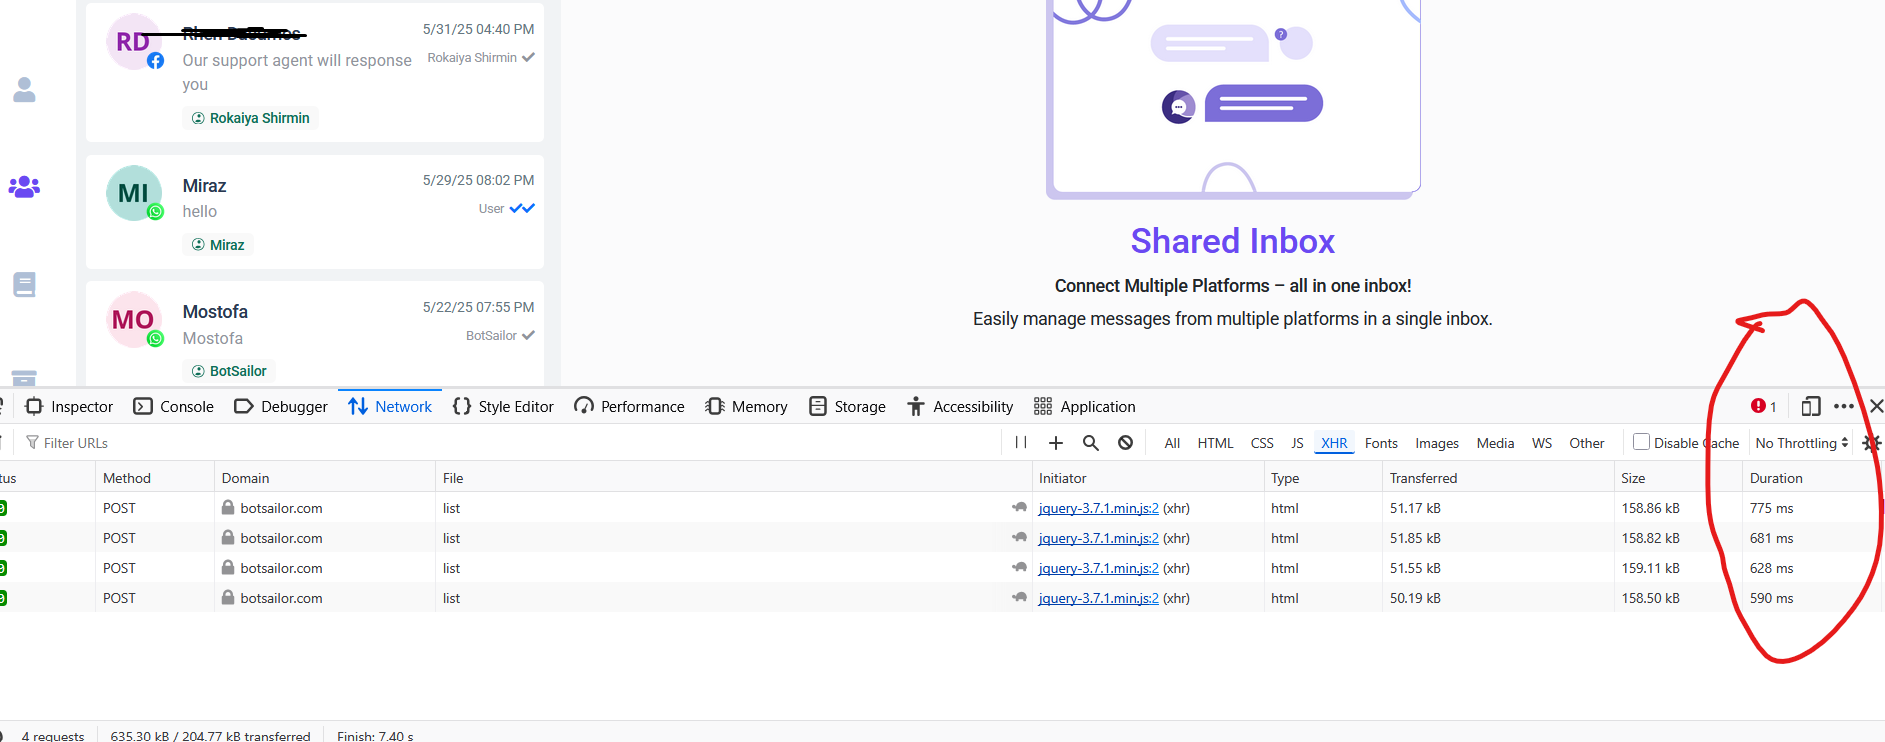Open the DevTools three-dot options menu

tap(1844, 406)
